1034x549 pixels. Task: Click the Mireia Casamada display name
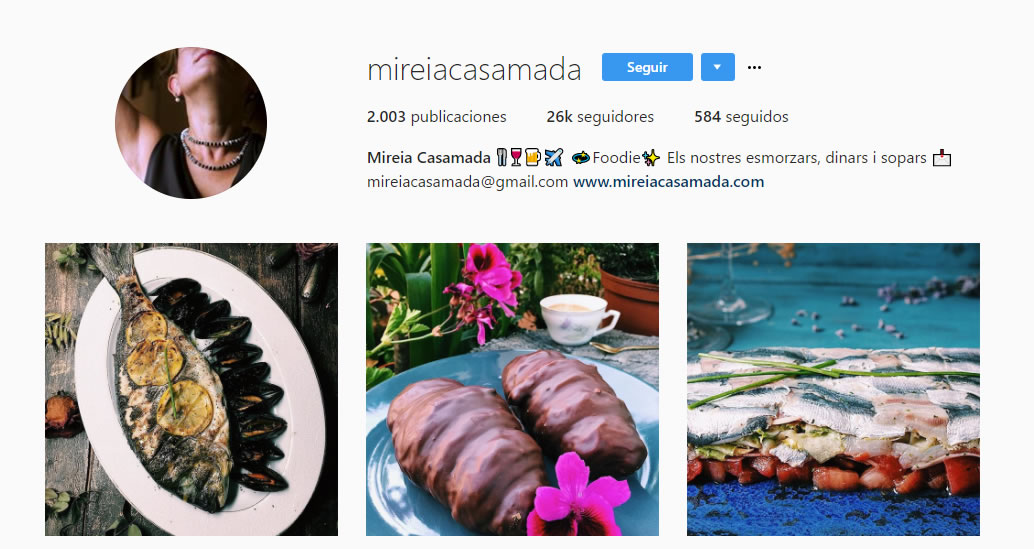pyautogui.click(x=429, y=158)
